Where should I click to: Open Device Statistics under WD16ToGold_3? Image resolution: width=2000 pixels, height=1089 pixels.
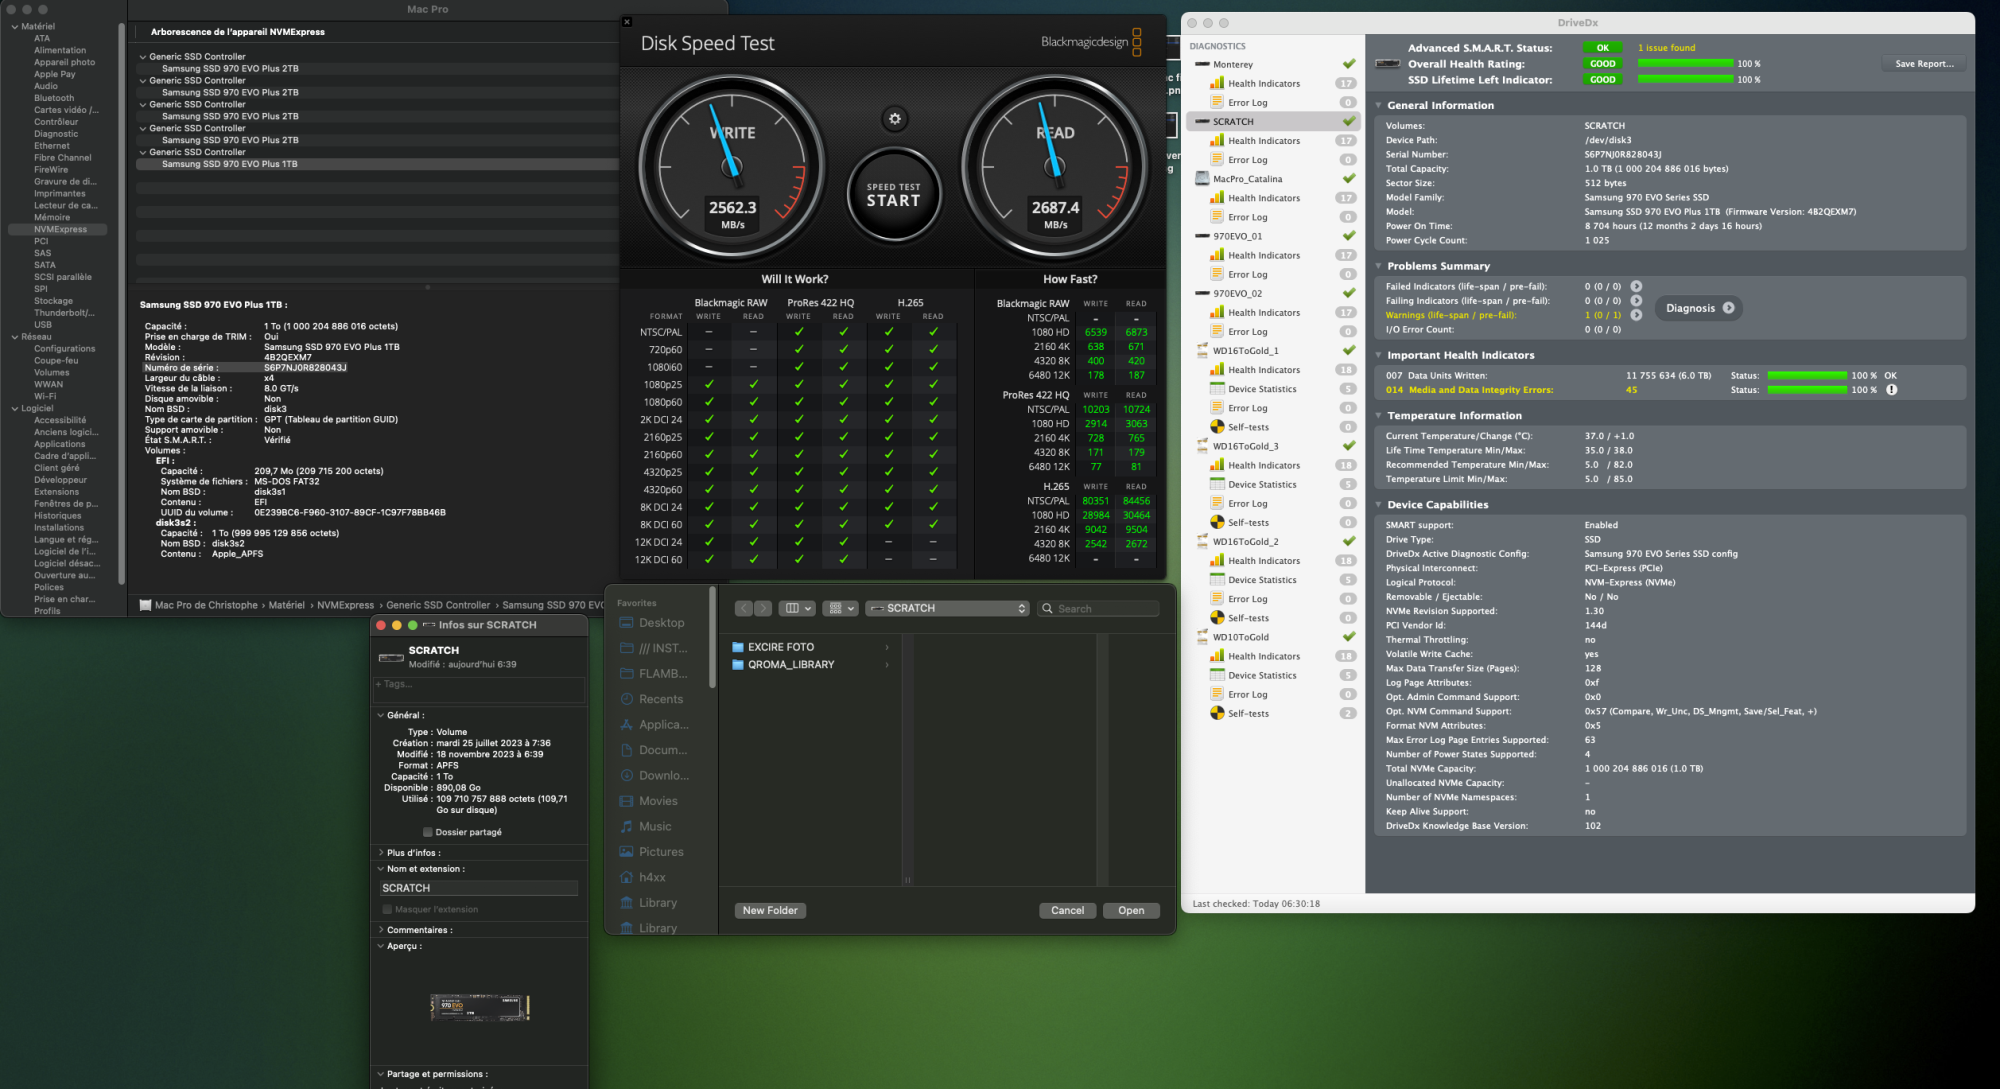pos(1261,485)
